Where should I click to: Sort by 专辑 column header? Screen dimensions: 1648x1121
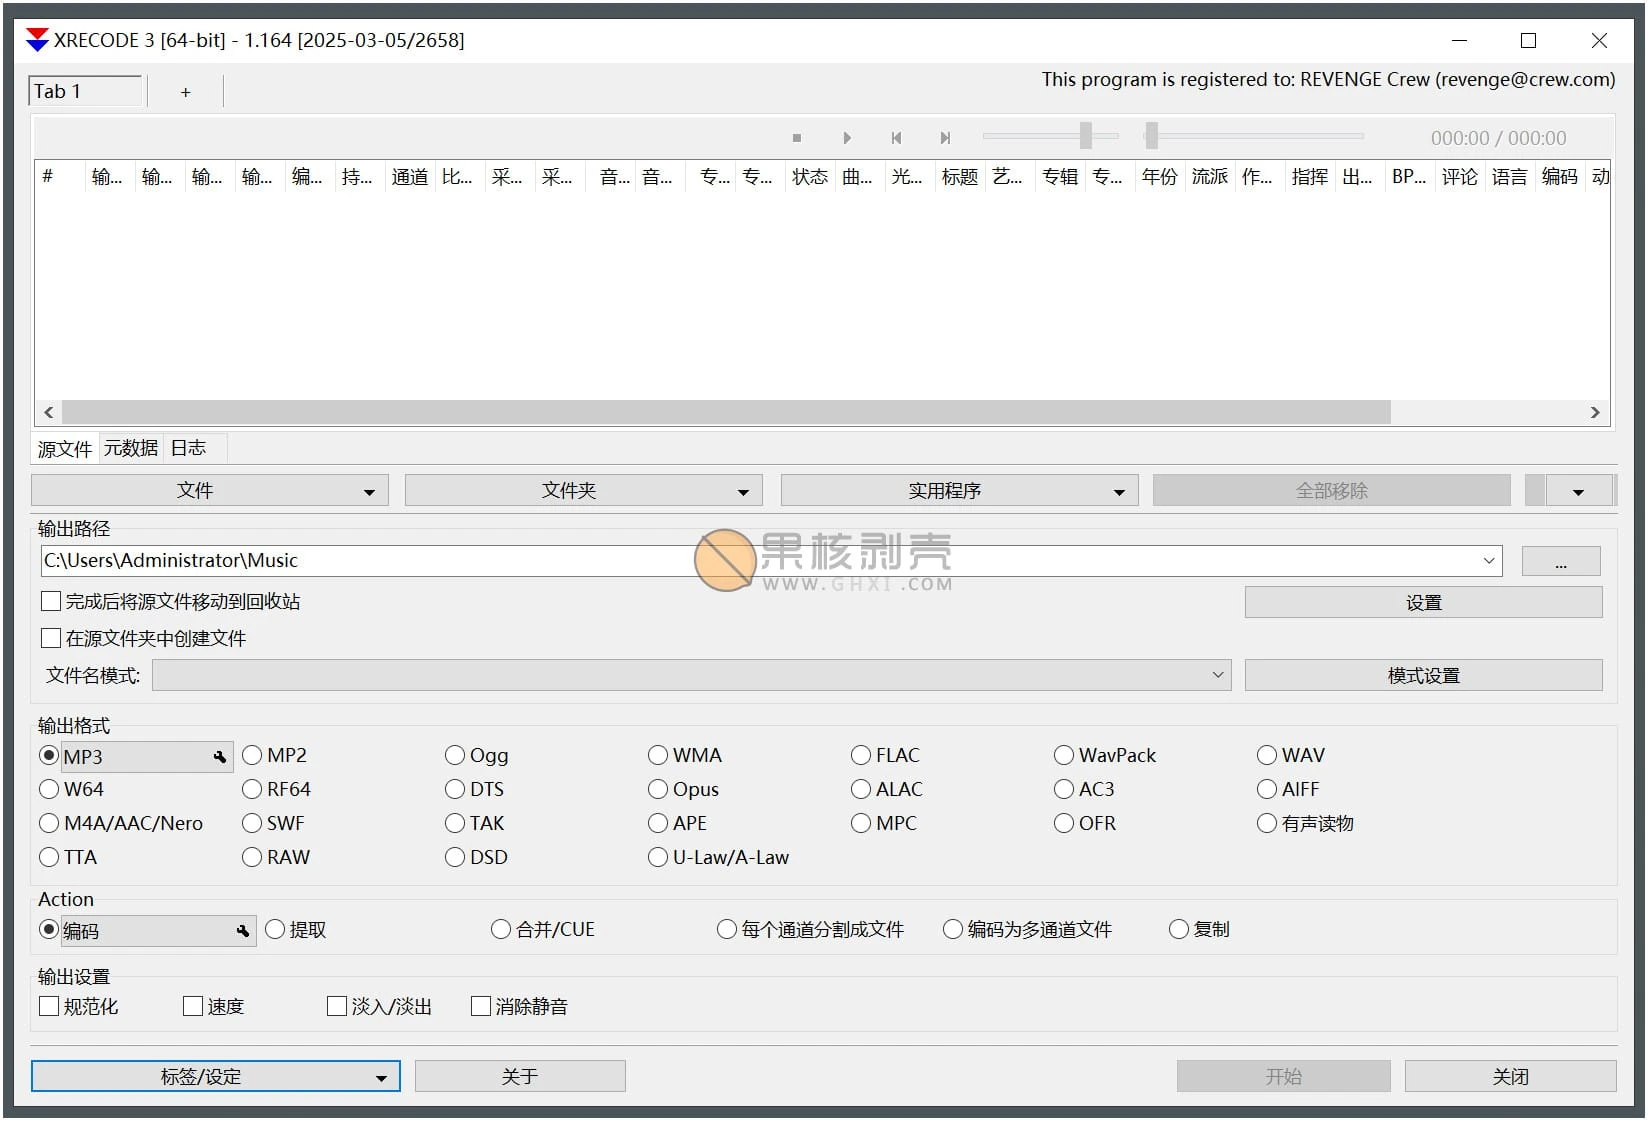[x=1060, y=177]
